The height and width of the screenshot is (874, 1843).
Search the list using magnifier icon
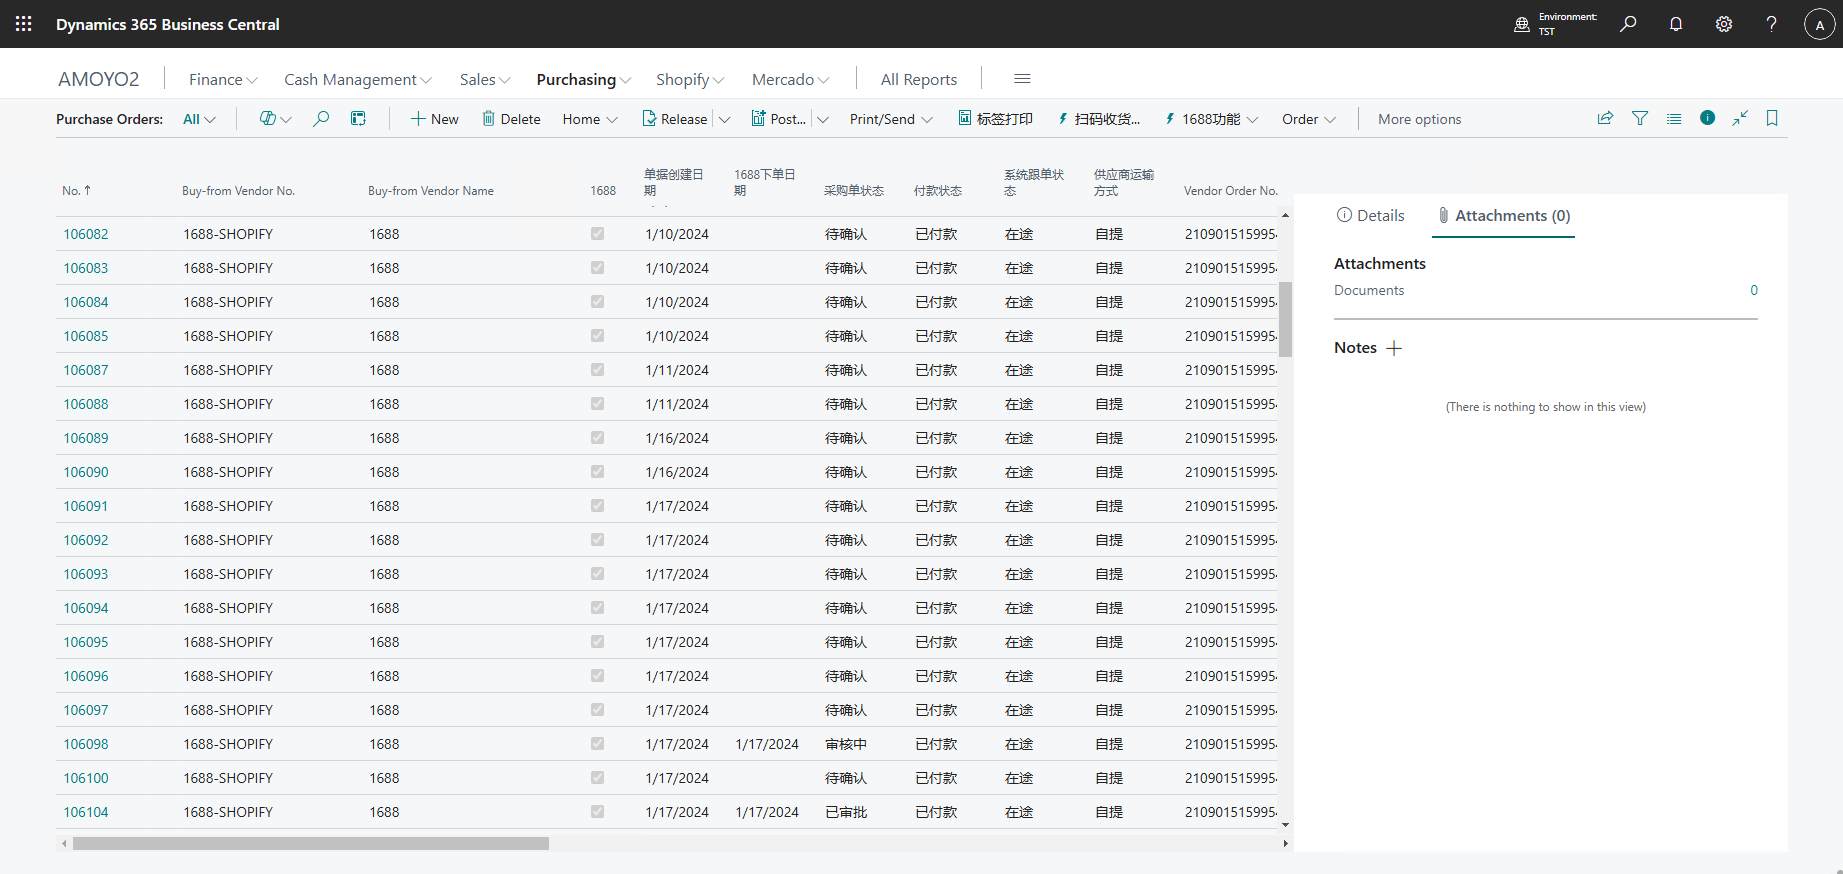[321, 119]
